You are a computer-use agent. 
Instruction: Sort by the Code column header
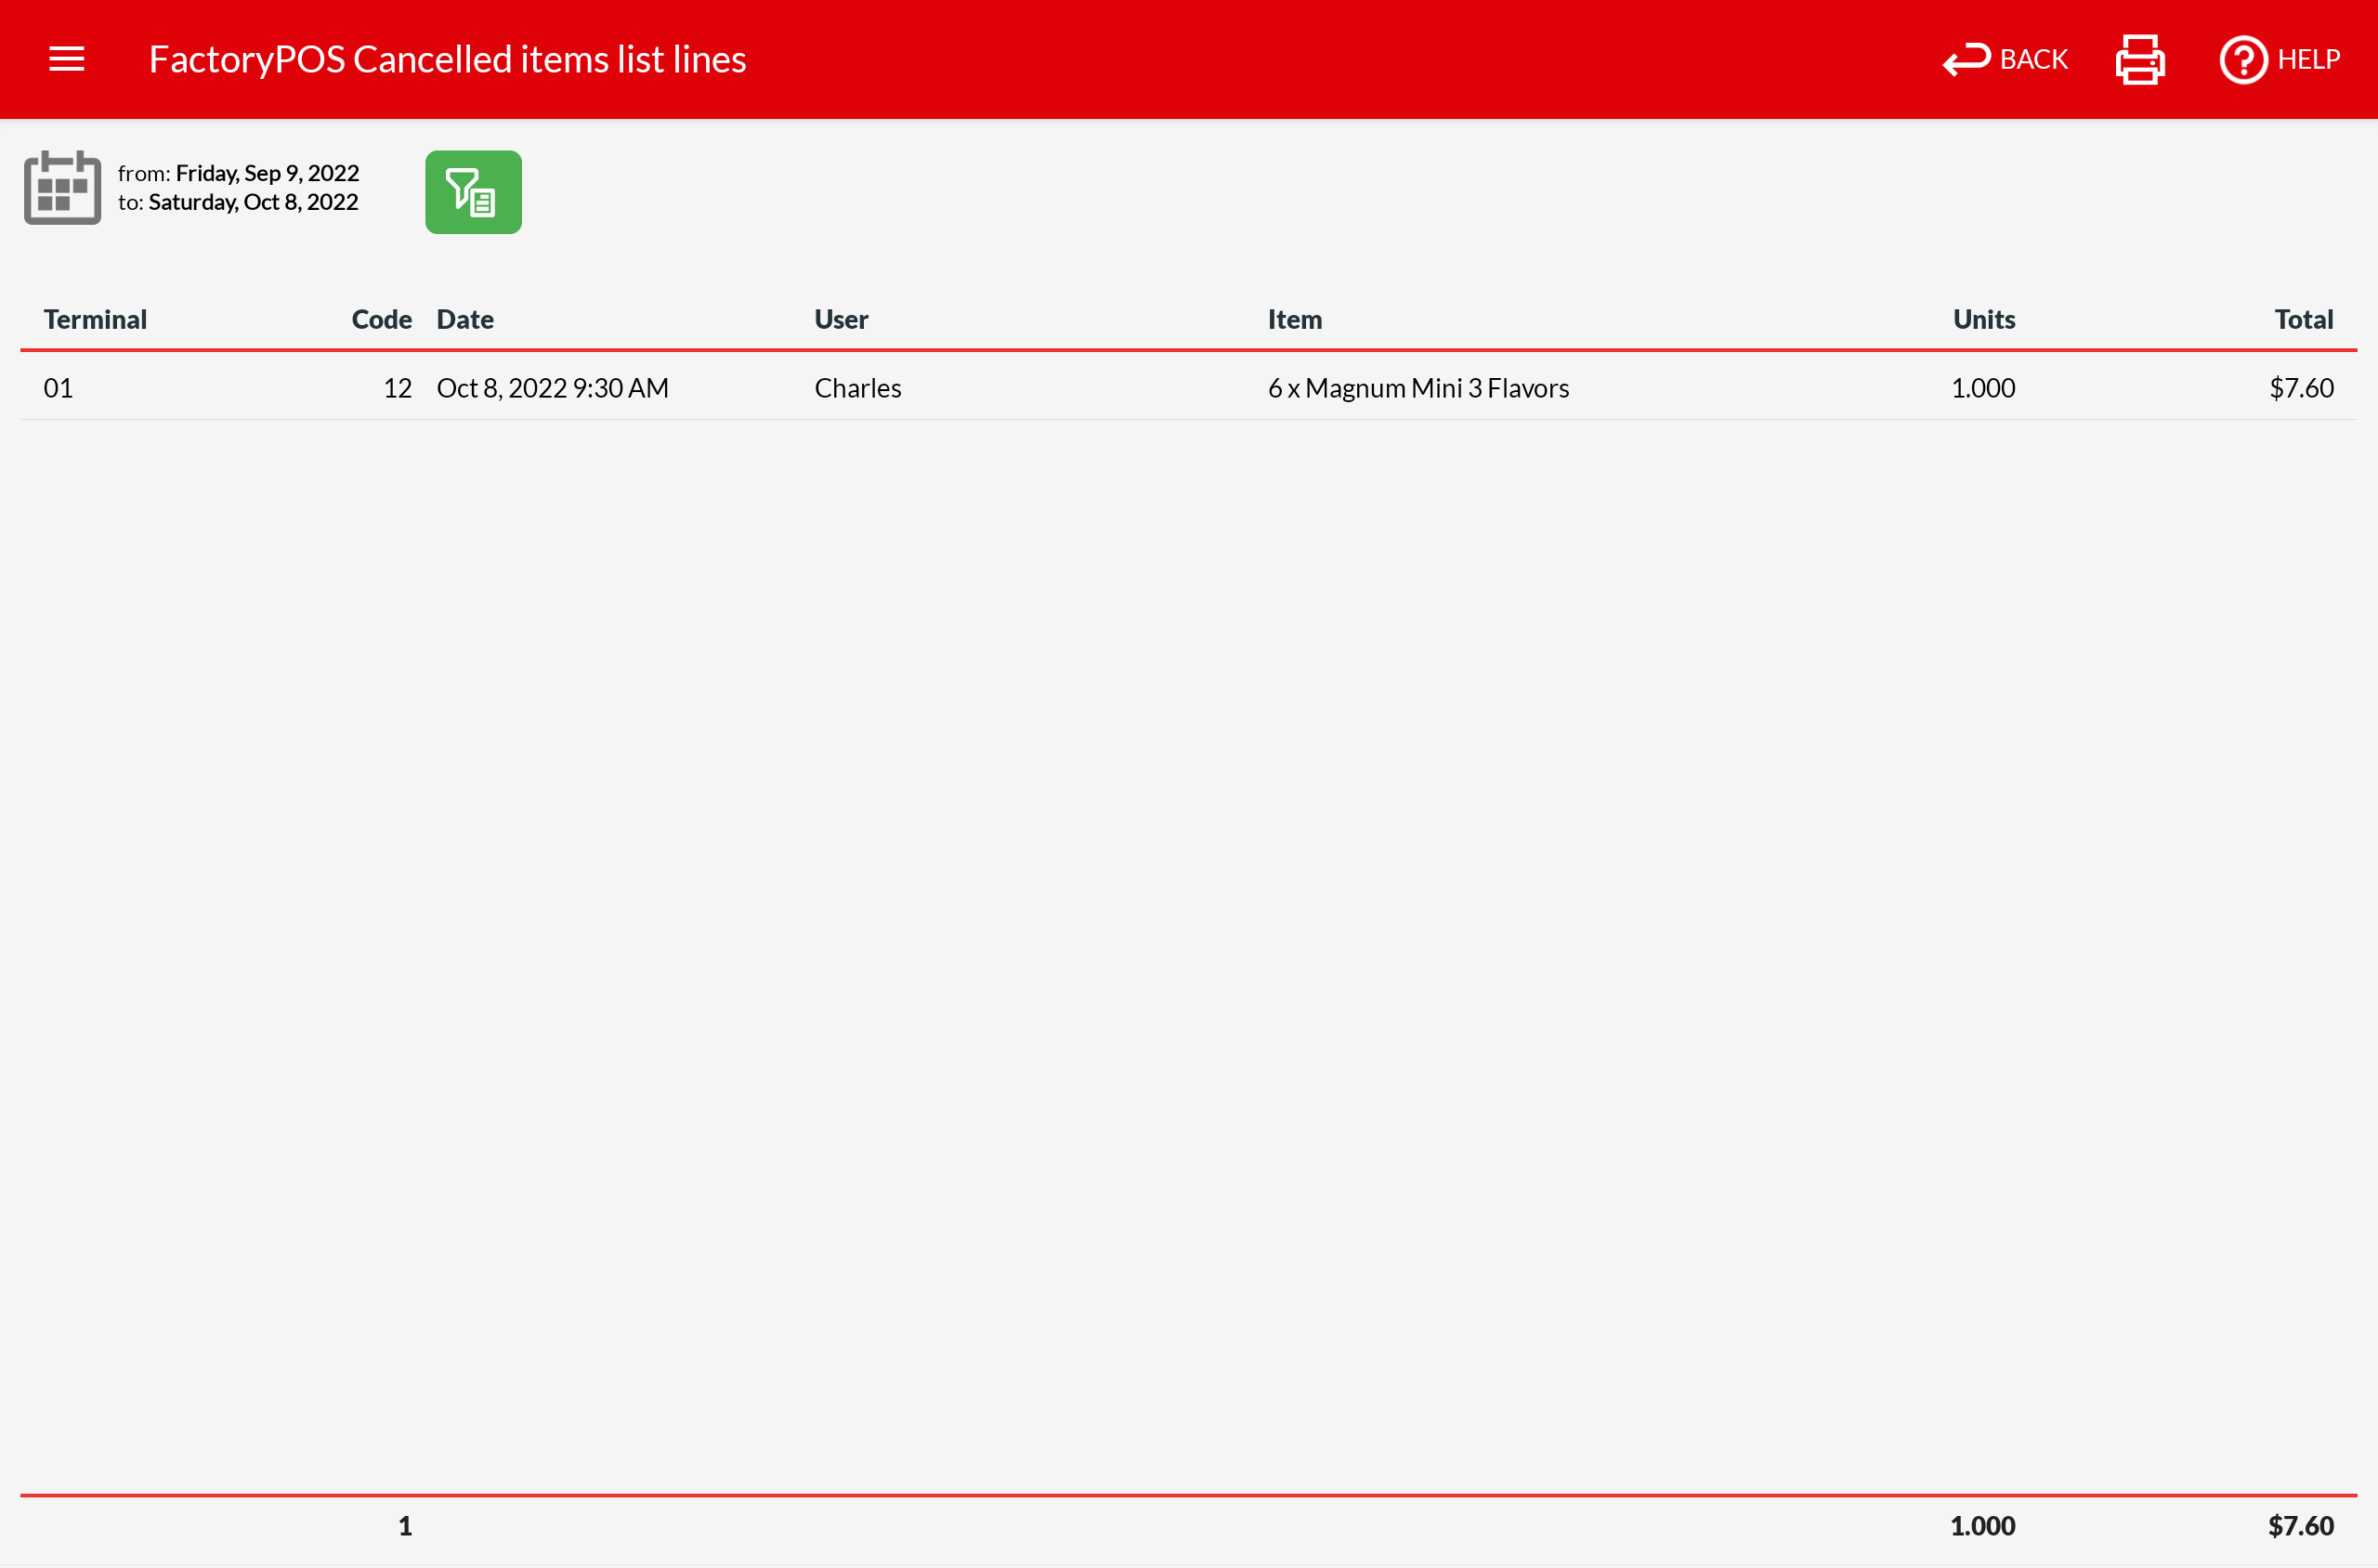click(x=381, y=319)
